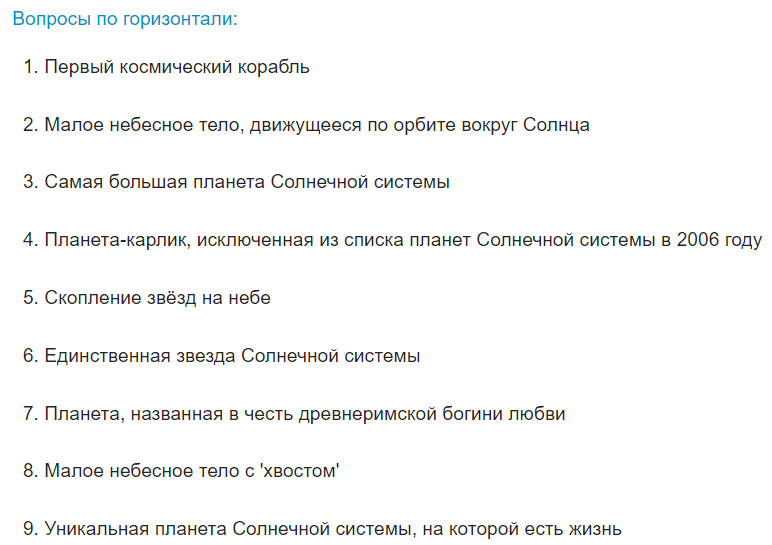Select the clue about the Roman goddess of love
The width and height of the screenshot is (772, 545).
(305, 413)
